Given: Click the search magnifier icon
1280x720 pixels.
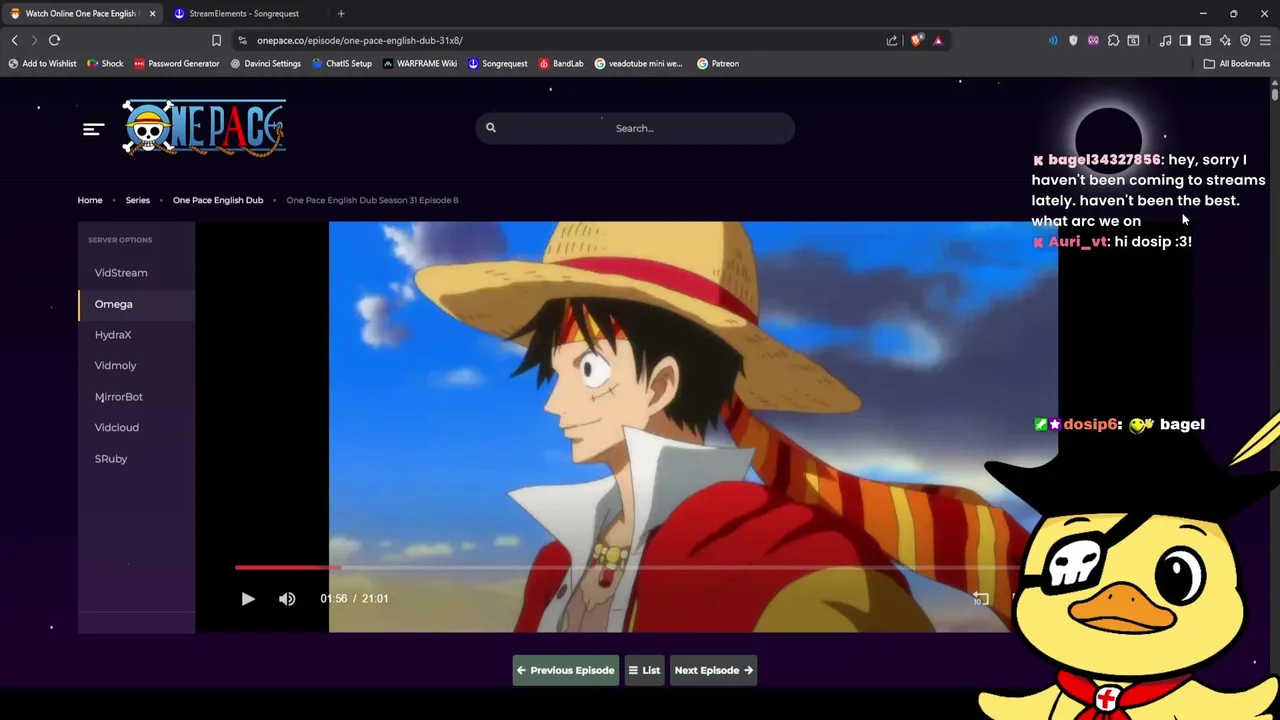Looking at the screenshot, I should [x=491, y=128].
